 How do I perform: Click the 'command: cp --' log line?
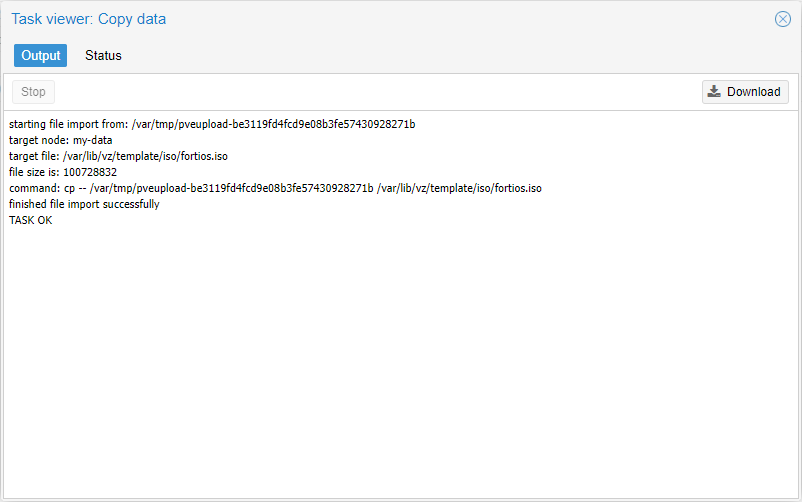coord(275,188)
